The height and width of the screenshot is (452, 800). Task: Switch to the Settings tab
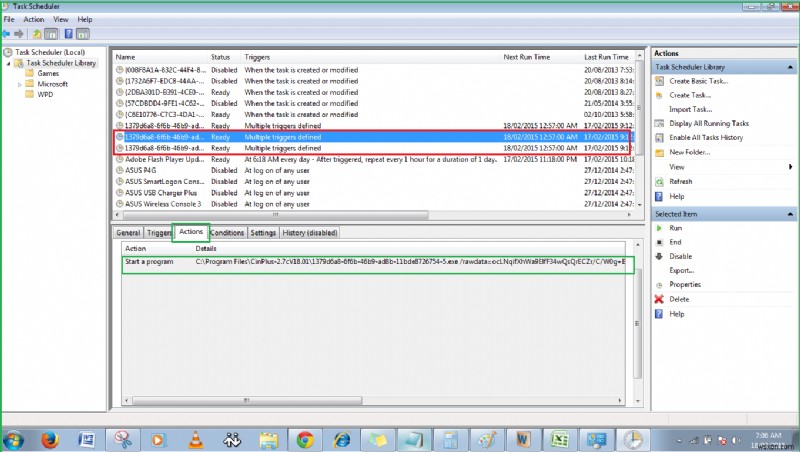click(x=263, y=233)
